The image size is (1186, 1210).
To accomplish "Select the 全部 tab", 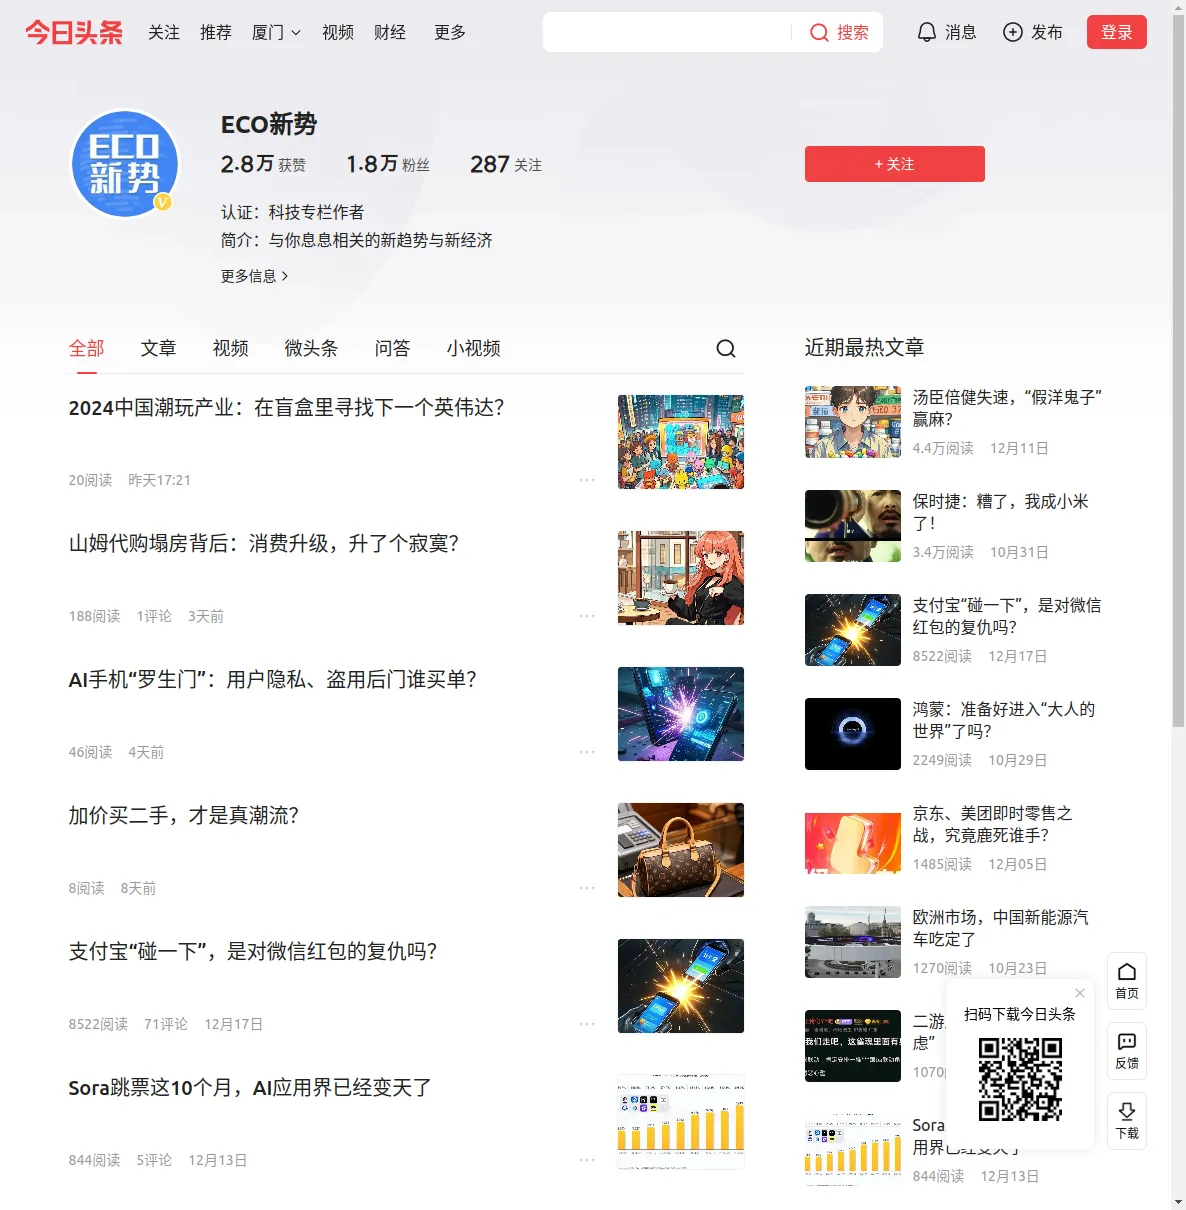I will (86, 348).
